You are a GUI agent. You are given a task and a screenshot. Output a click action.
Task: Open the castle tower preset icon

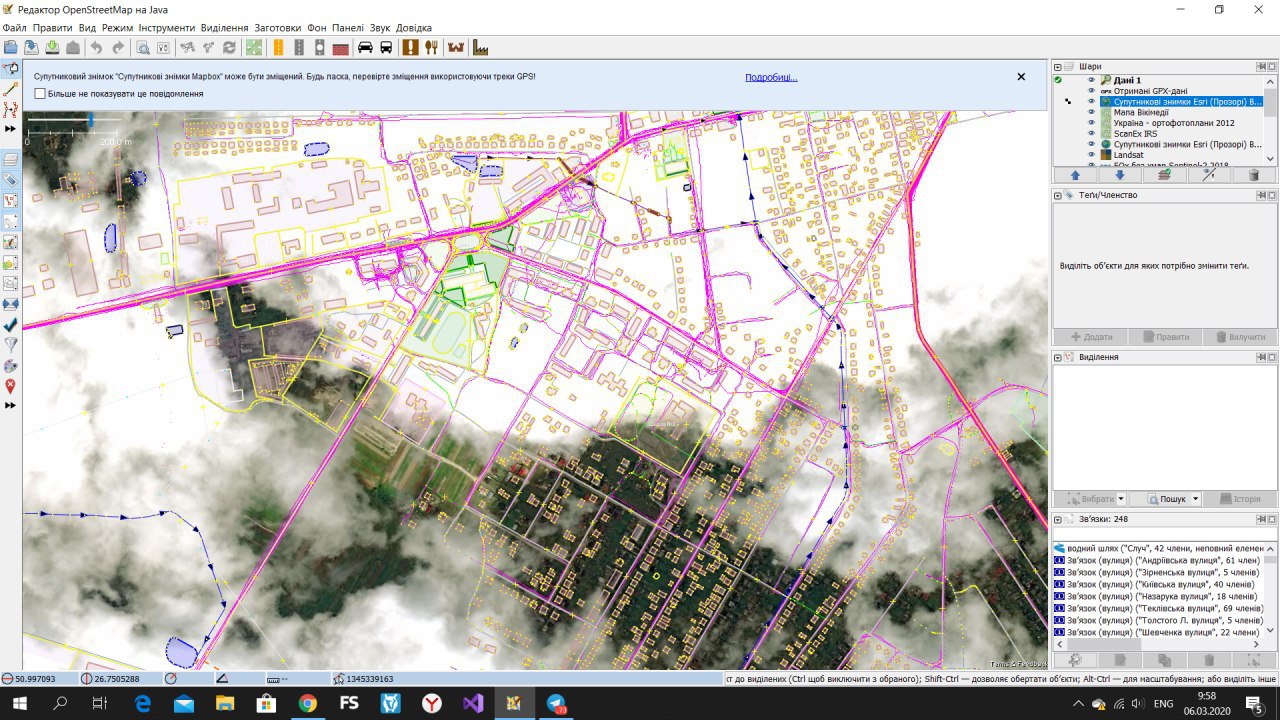pyautogui.click(x=457, y=47)
